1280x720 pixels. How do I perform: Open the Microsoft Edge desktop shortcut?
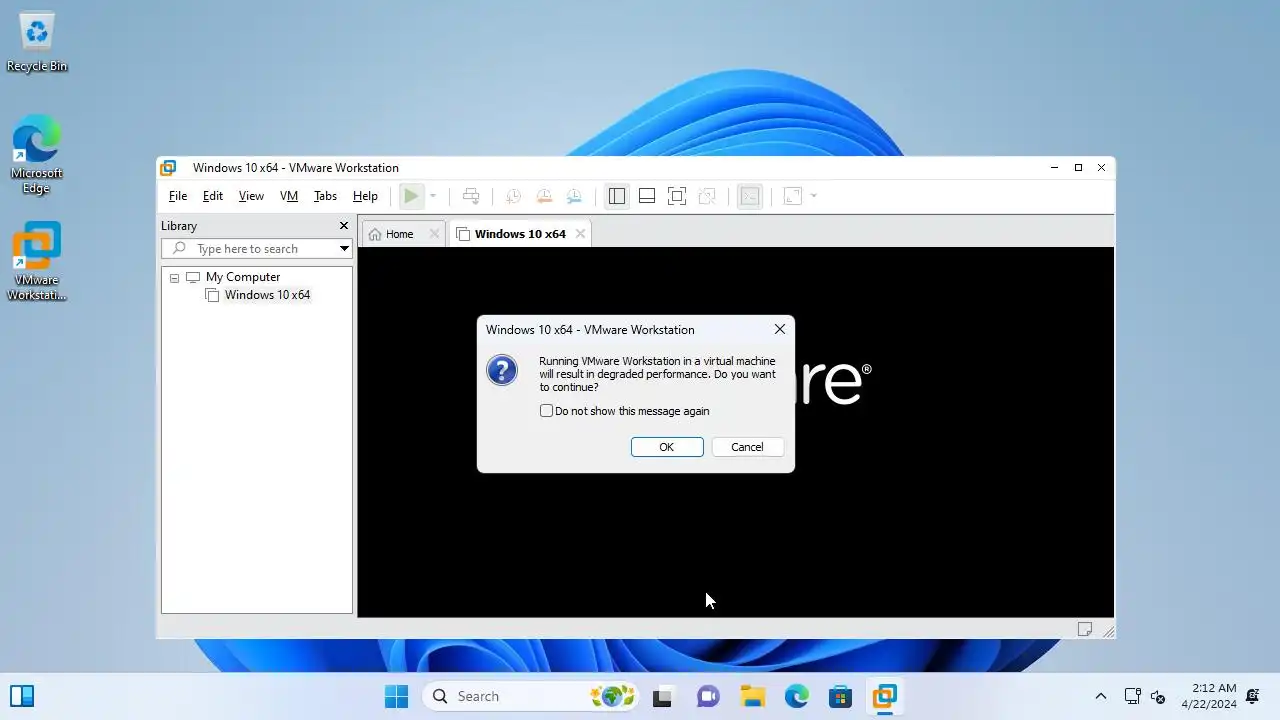[37, 155]
